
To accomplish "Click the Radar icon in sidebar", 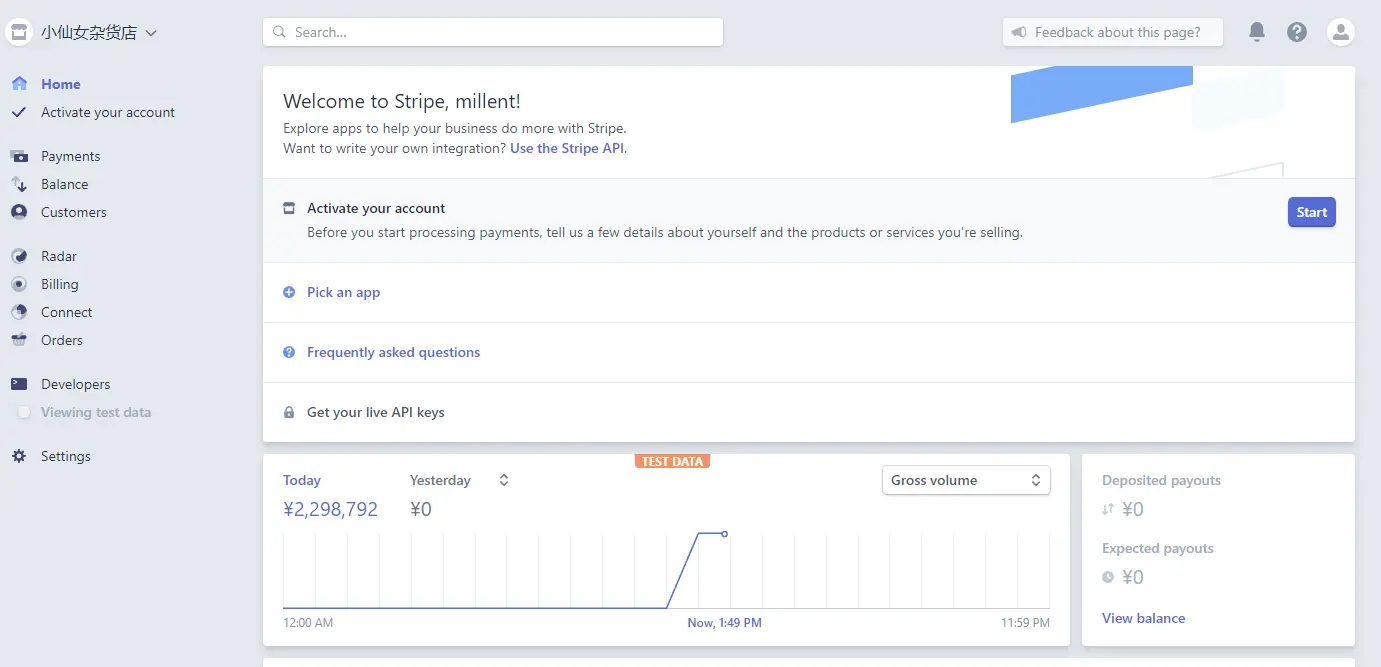I will pos(19,256).
